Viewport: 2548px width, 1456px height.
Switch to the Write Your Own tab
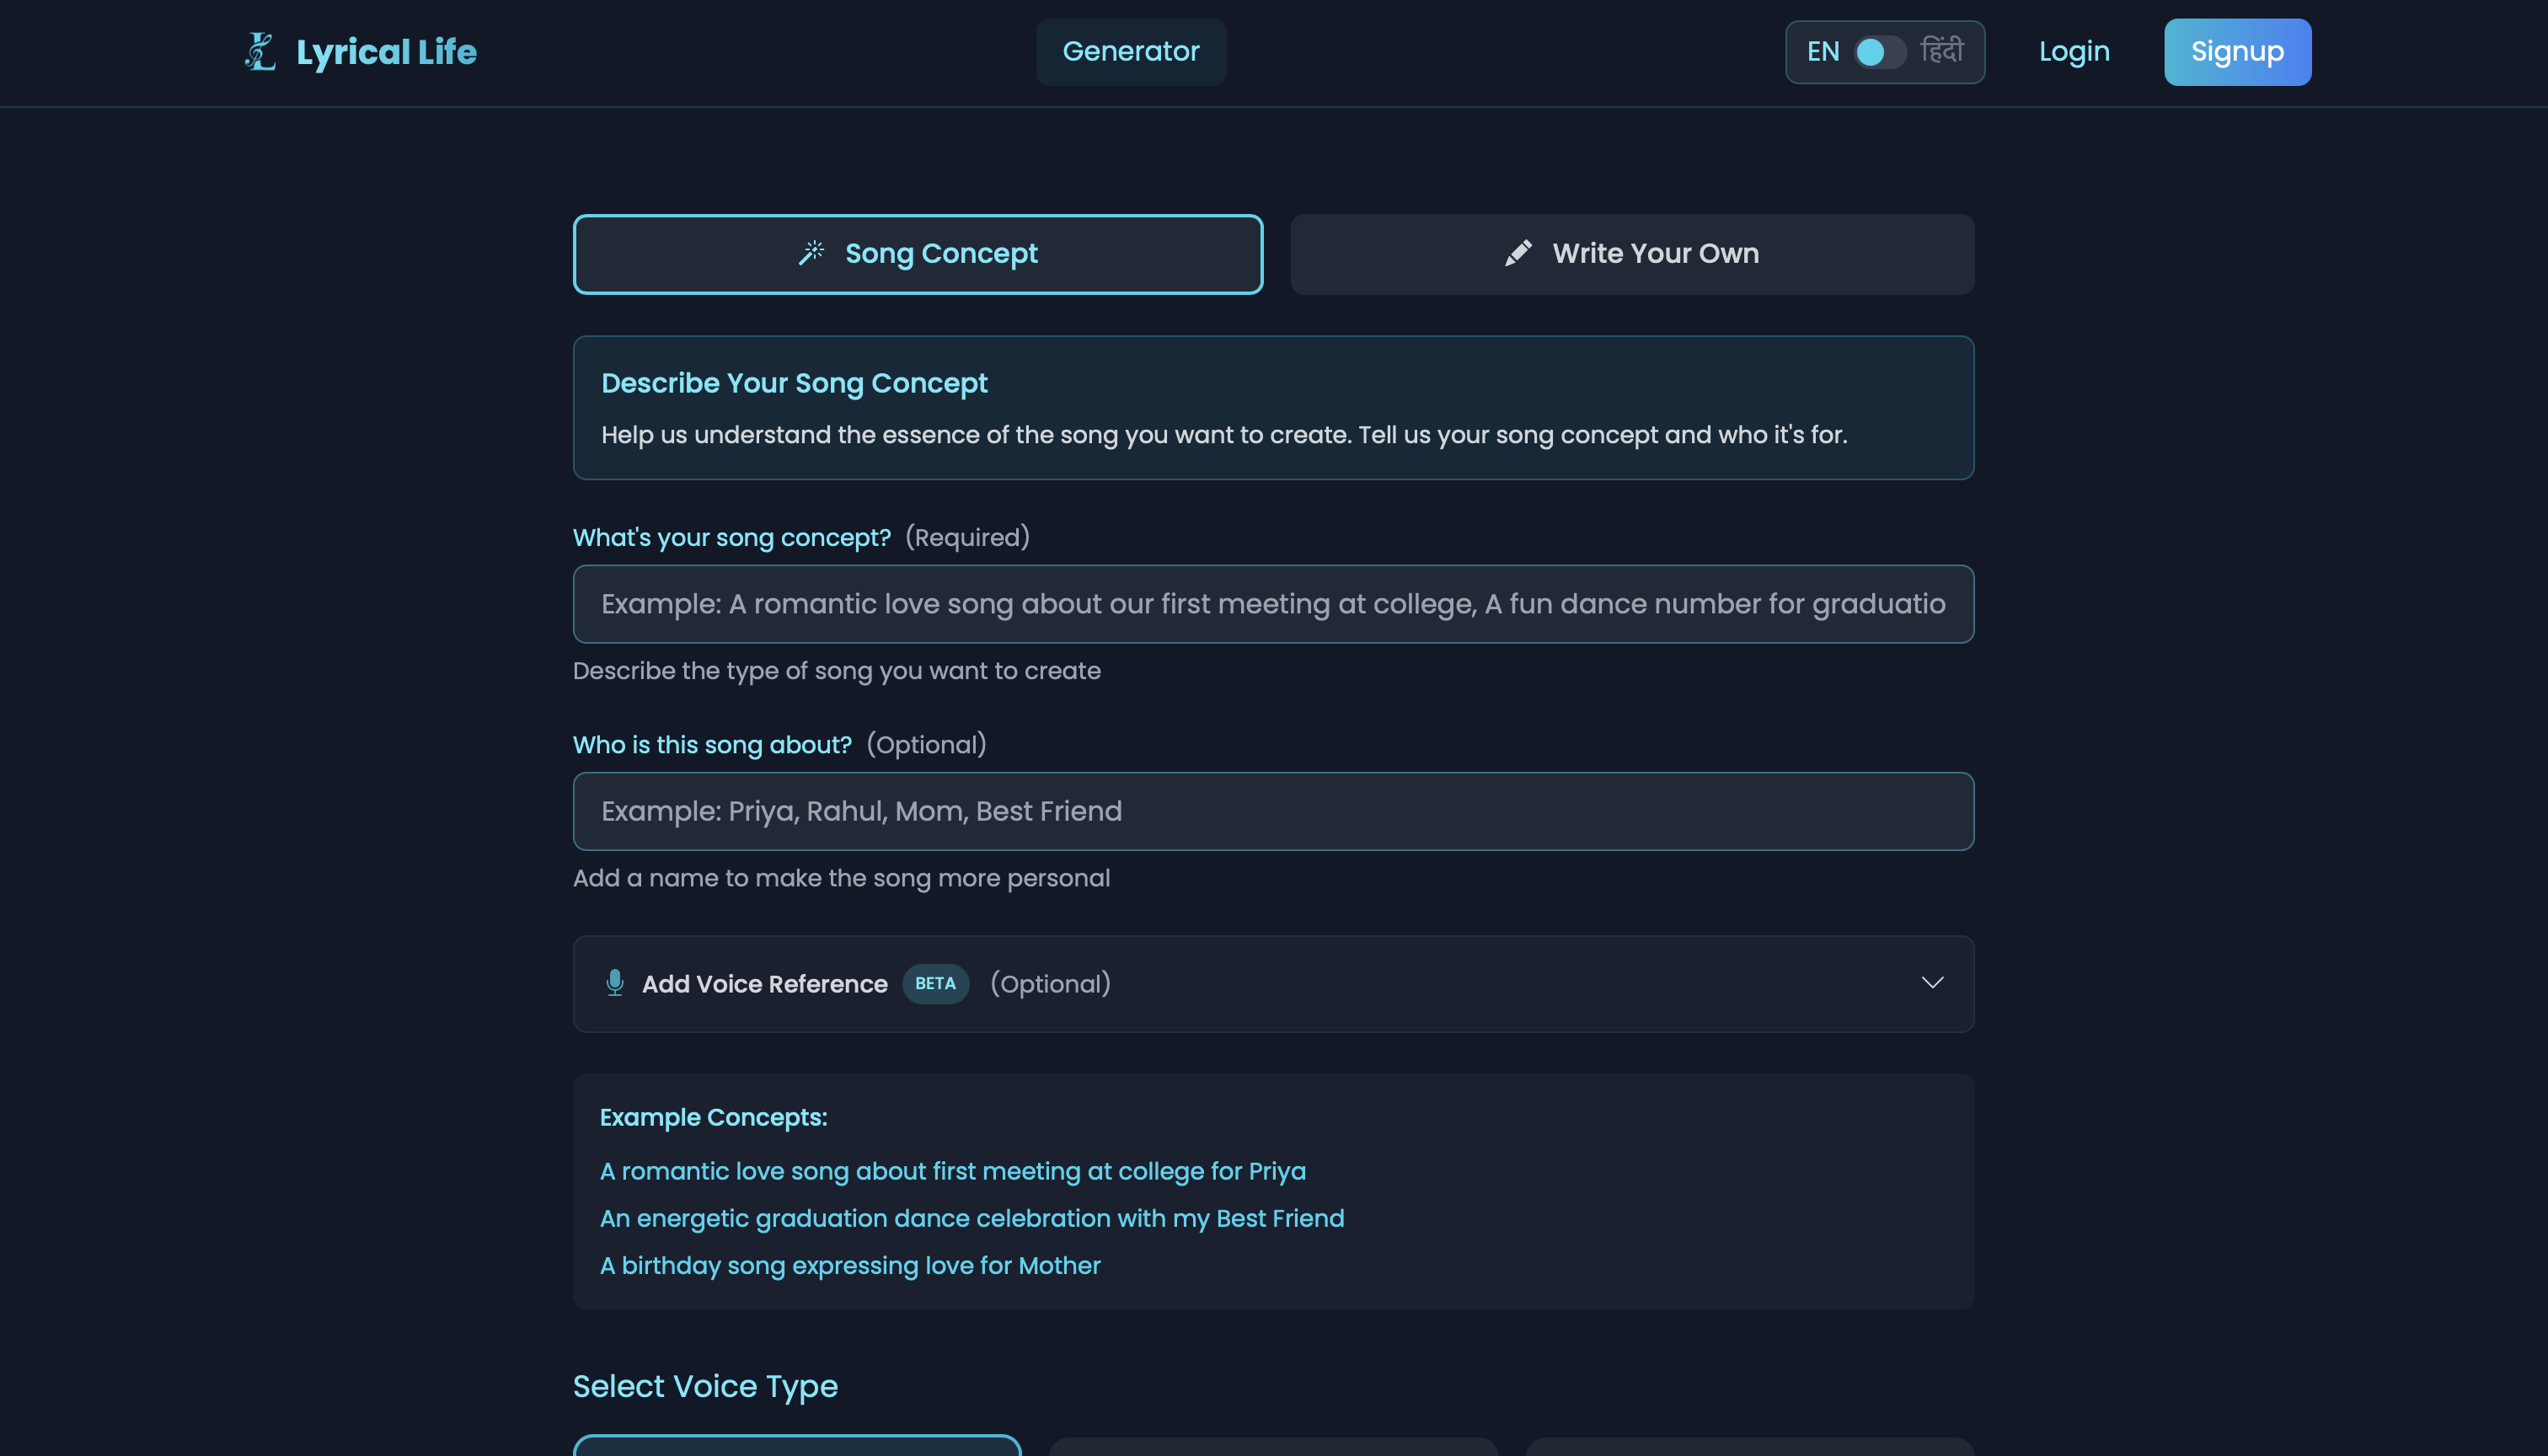(x=1631, y=253)
